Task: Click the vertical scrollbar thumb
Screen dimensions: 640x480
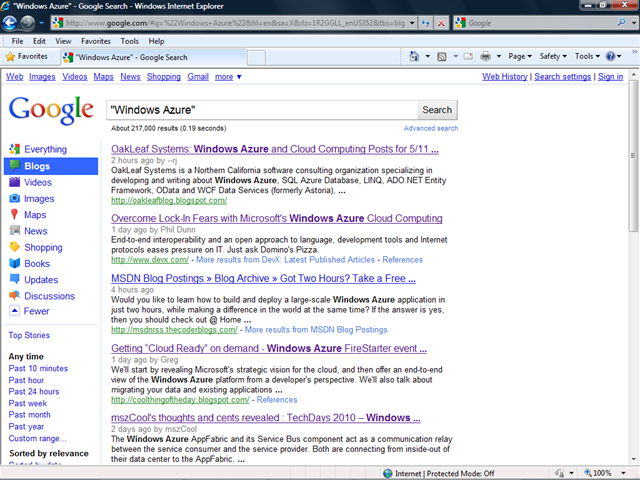Action: 633,156
